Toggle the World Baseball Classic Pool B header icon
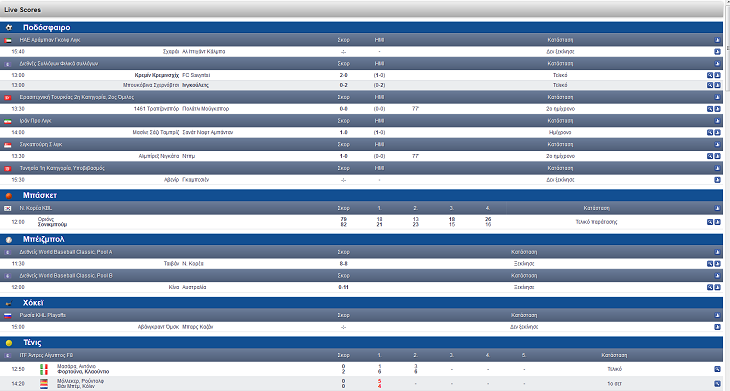 click(x=717, y=276)
